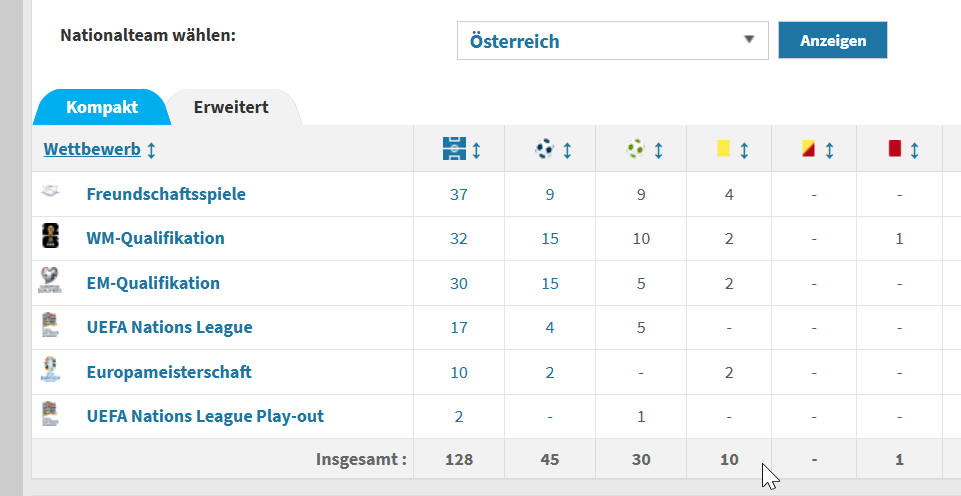Toggle sort arrows next to Wettbewerb
The height and width of the screenshot is (496, 961).
[x=151, y=150]
